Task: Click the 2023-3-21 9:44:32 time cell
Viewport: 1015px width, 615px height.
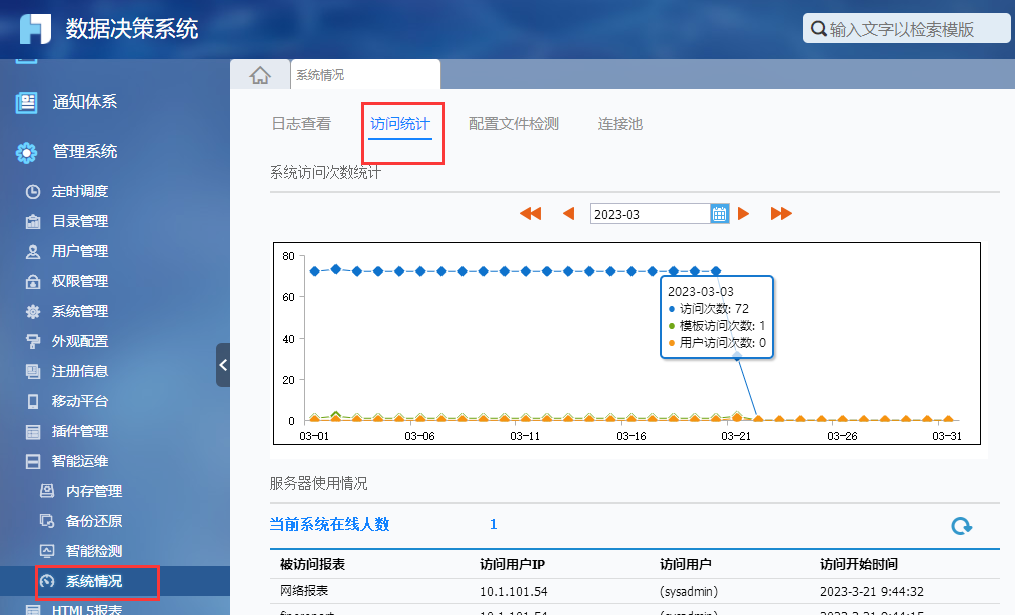Action: [x=872, y=592]
